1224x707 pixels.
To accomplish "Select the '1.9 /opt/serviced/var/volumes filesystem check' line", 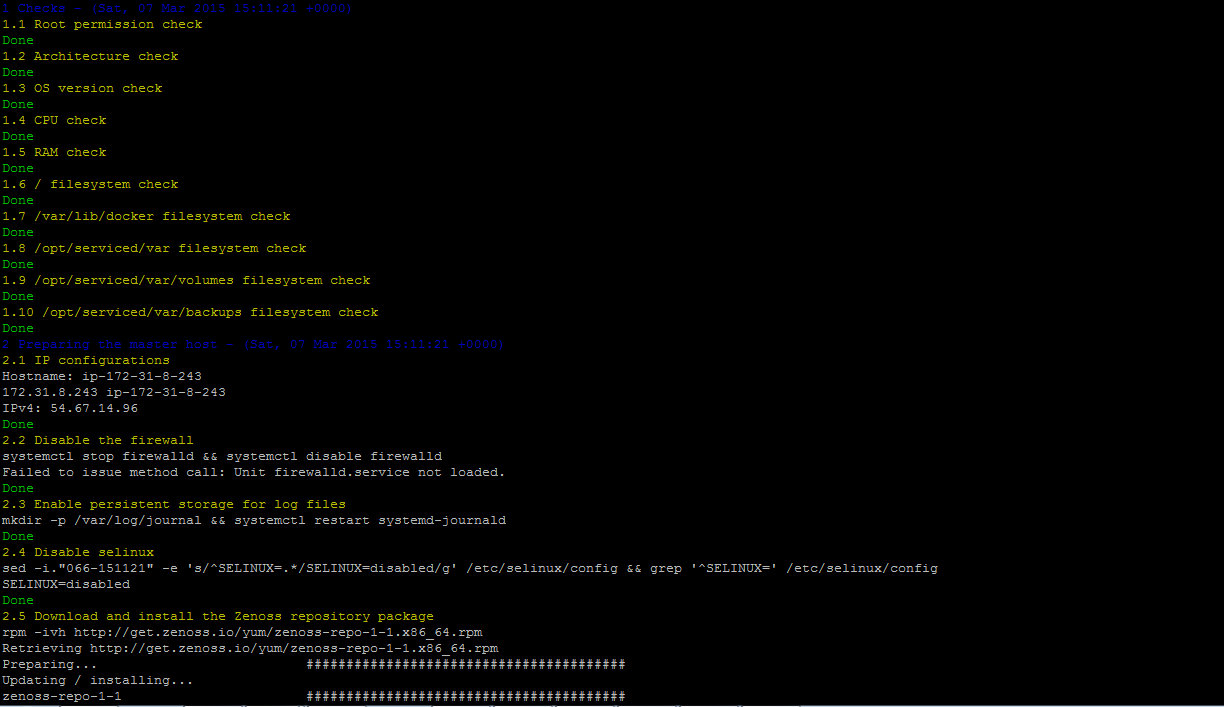I will tap(186, 280).
